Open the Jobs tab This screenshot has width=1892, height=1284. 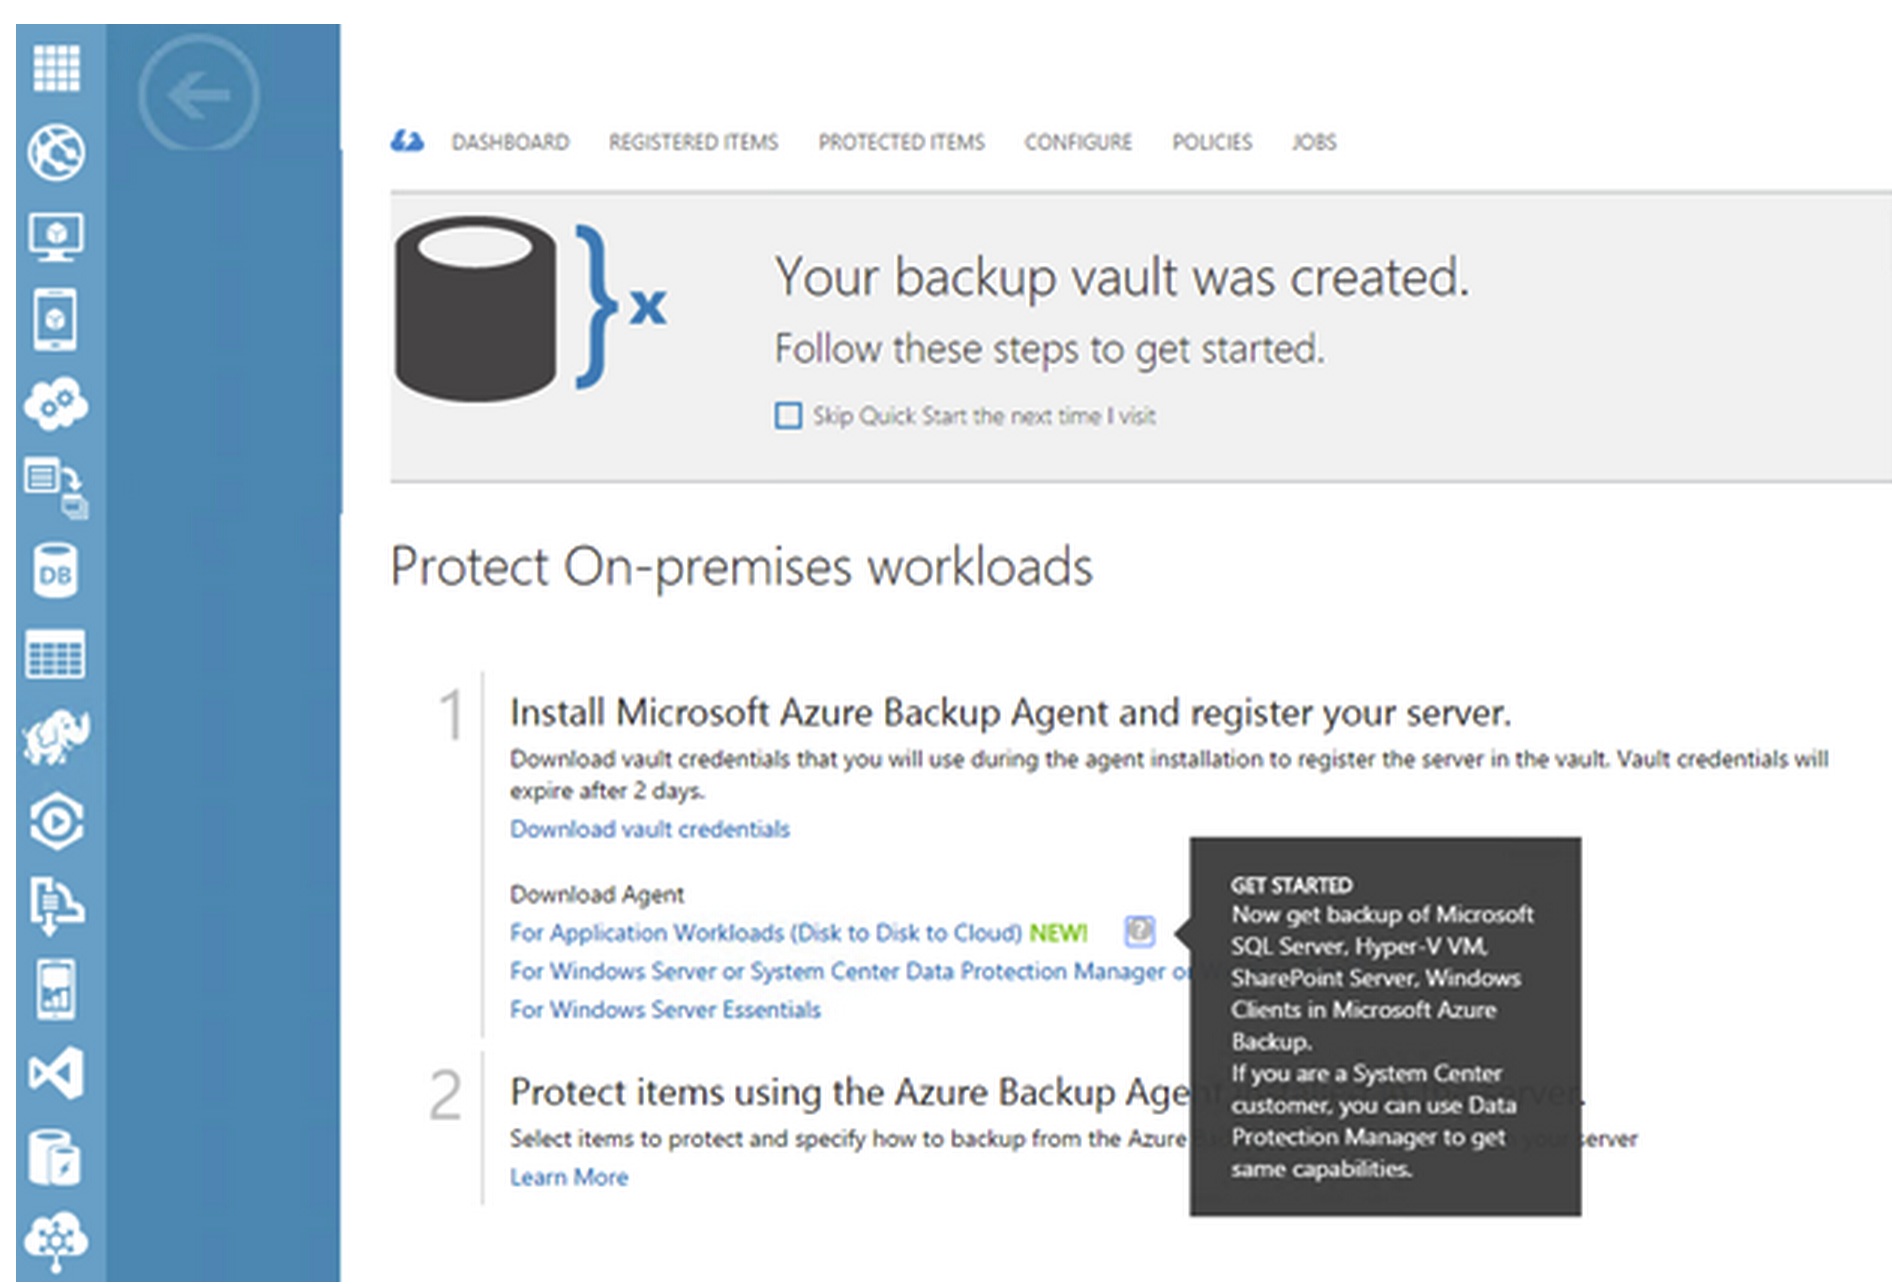(x=1313, y=142)
